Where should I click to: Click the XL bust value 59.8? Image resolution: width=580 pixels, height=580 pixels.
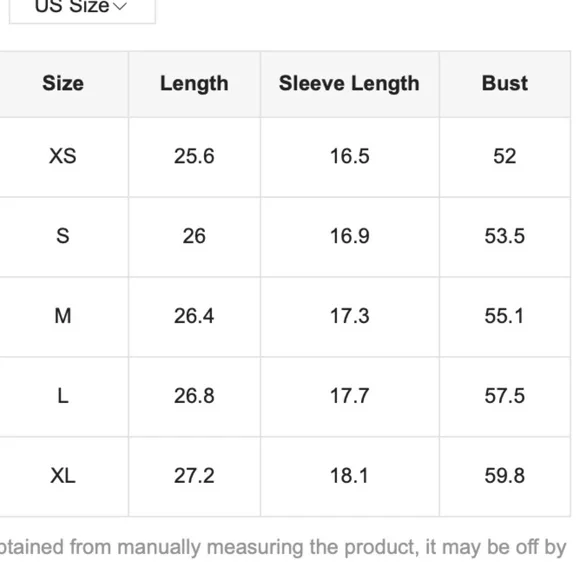coord(505,476)
